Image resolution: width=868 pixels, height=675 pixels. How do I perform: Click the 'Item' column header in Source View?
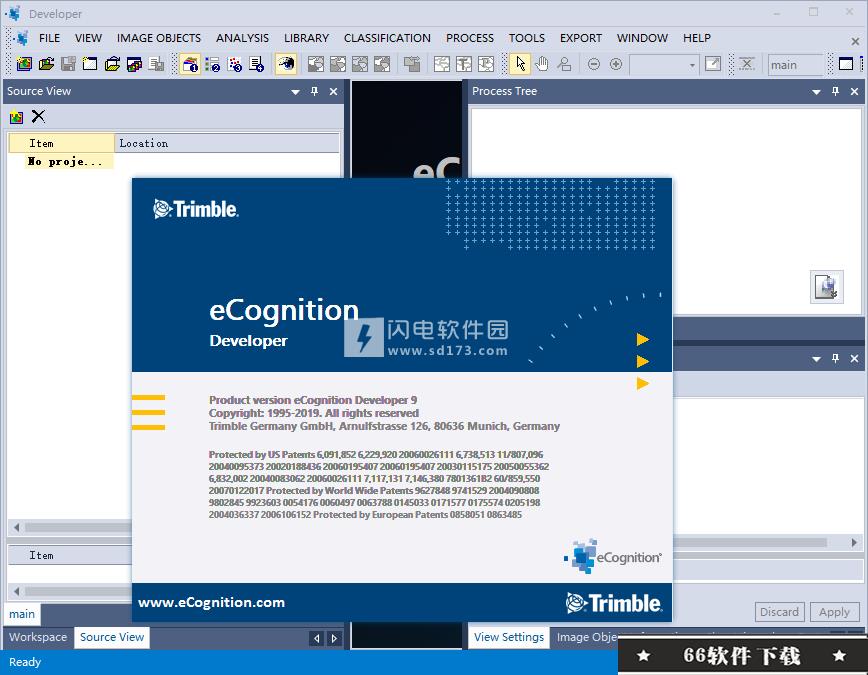pos(61,143)
